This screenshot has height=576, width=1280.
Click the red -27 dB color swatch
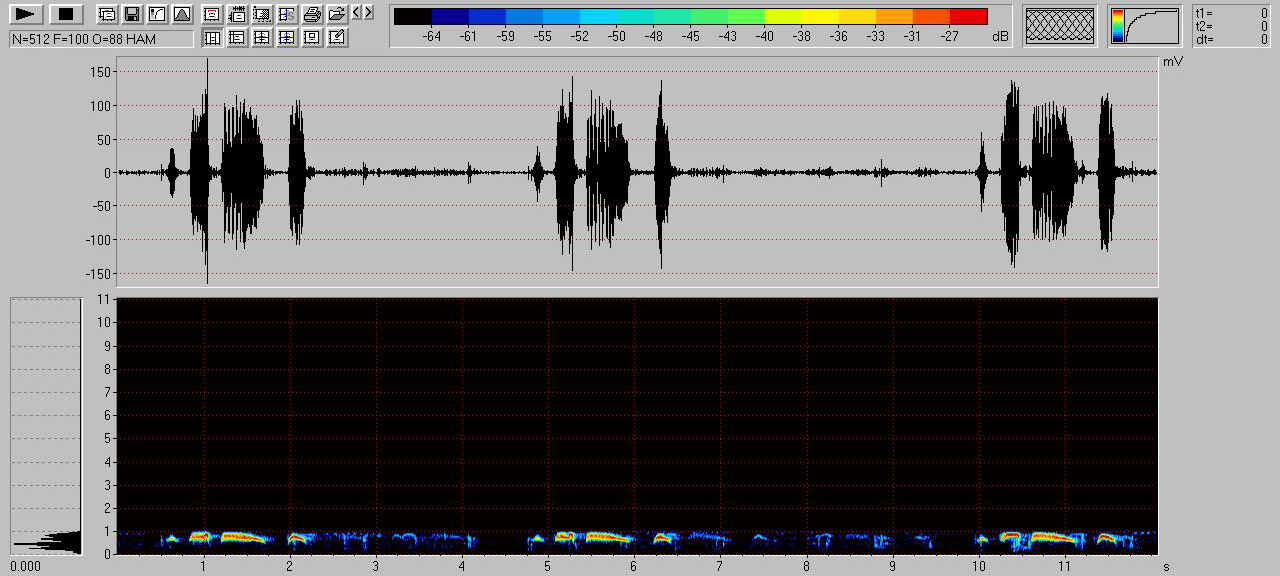pos(968,16)
